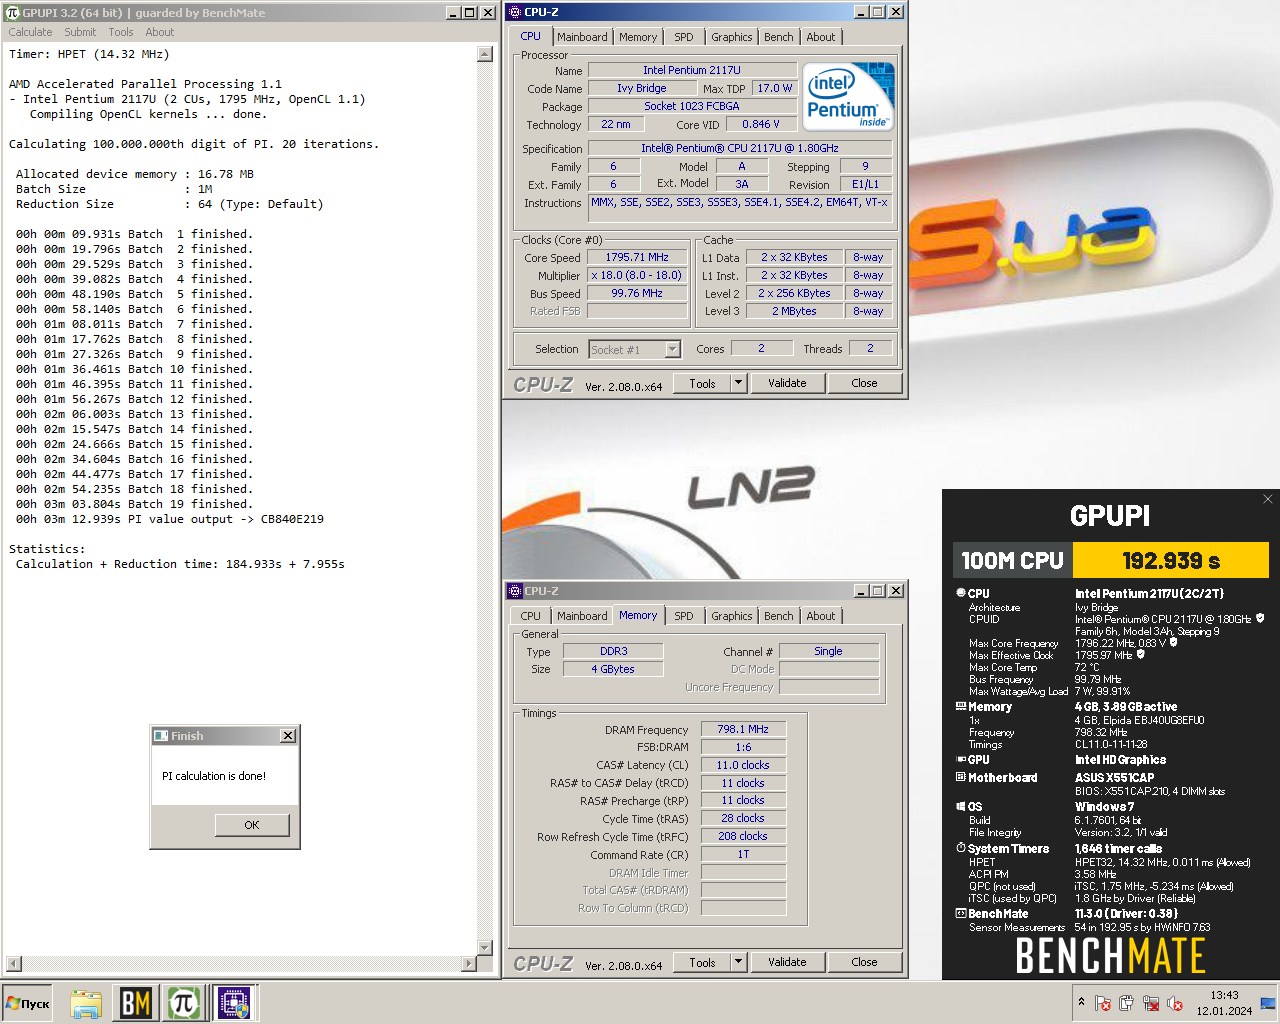Expand the Tools dropdown arrow in lower CPU-Z
Screen dimensions: 1280x1024
(738, 962)
